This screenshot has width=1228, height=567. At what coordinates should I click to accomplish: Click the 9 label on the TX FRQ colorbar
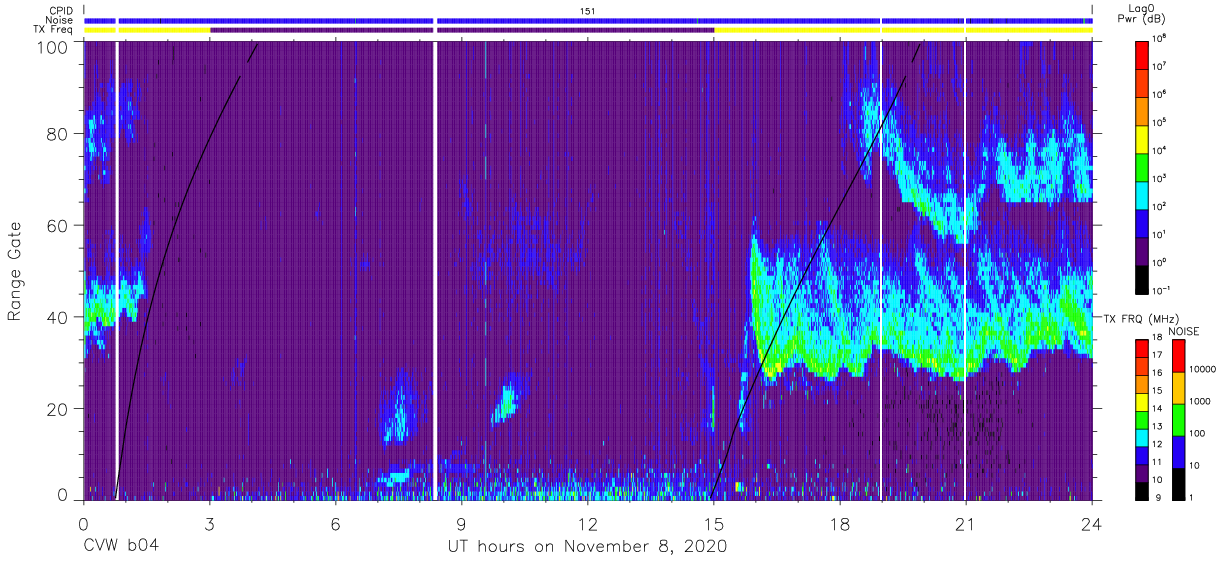click(x=1160, y=497)
